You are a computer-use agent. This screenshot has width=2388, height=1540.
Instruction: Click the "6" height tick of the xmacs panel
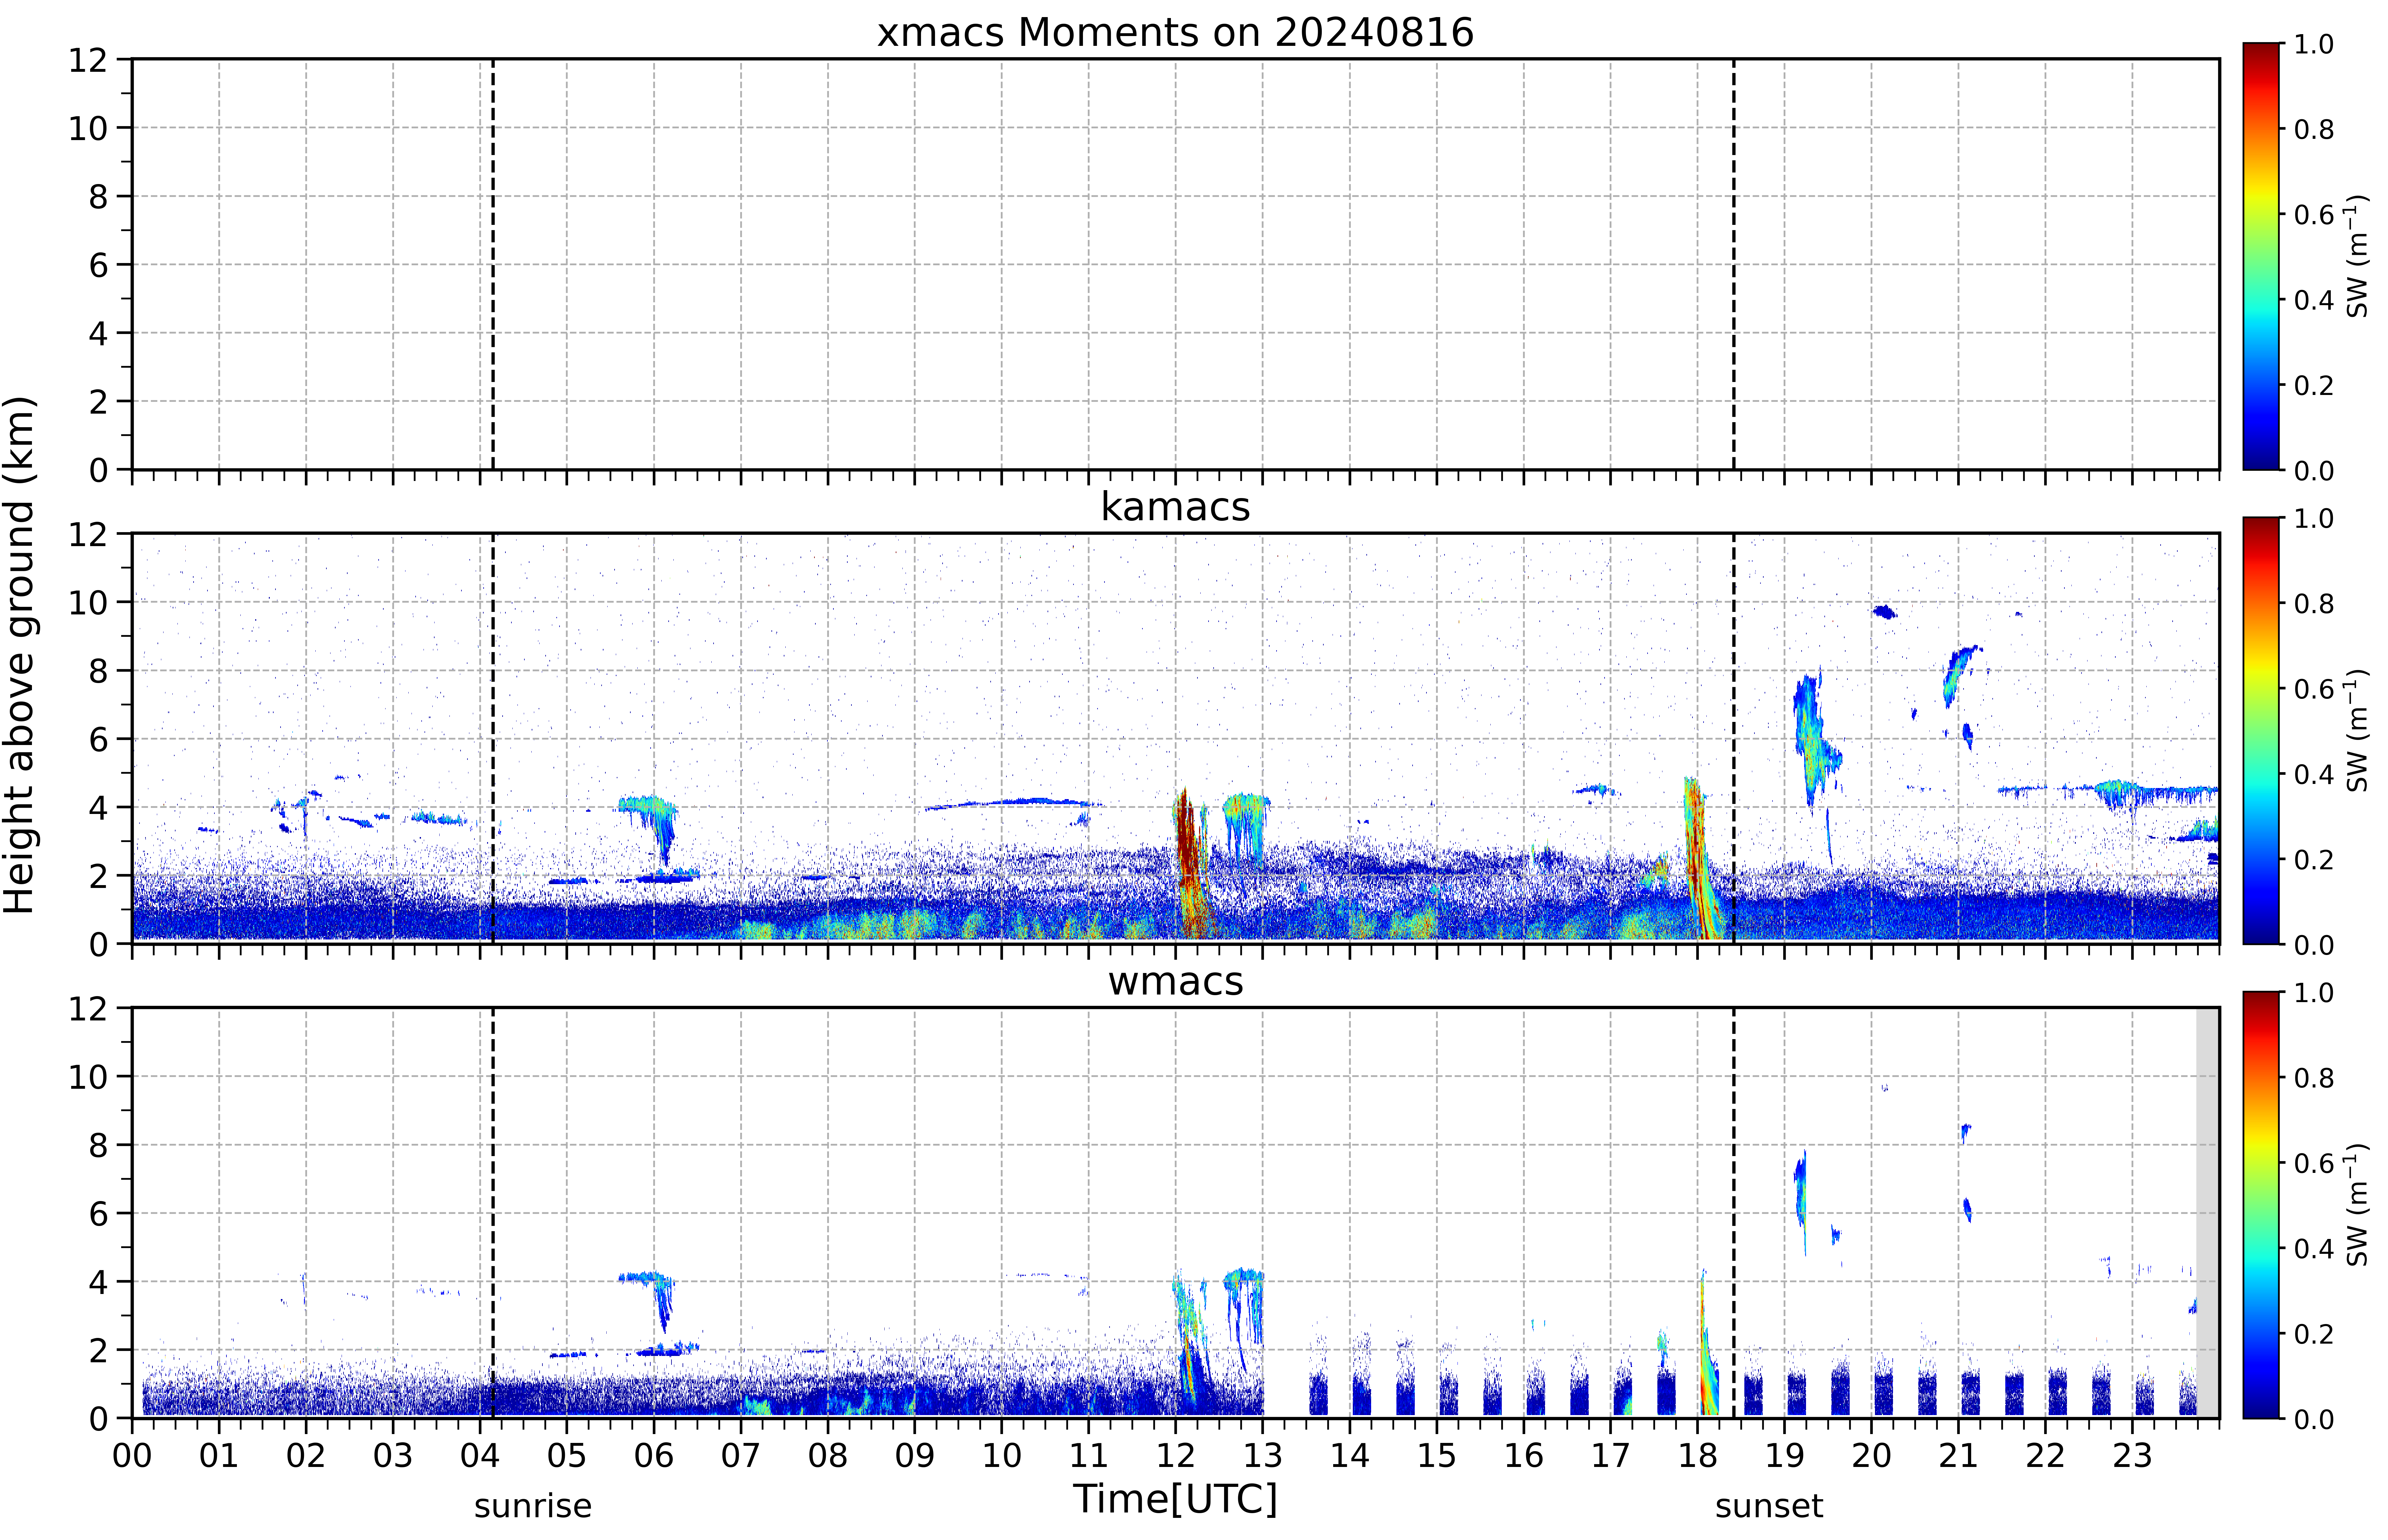click(x=98, y=265)
